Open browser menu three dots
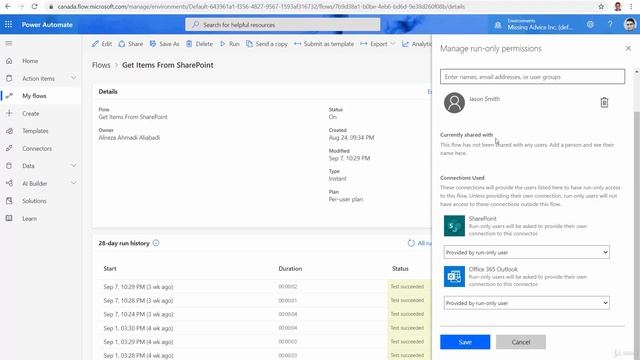 tap(631, 7)
